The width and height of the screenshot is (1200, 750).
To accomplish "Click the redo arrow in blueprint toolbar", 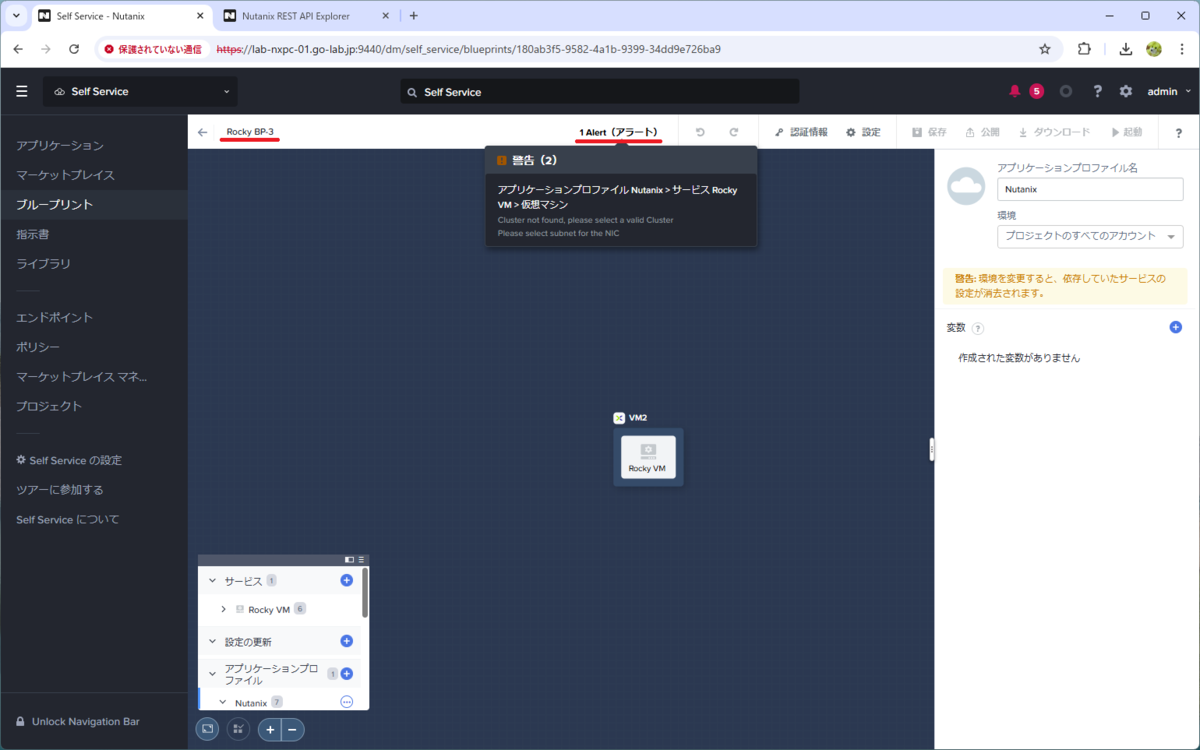I will pyautogui.click(x=733, y=132).
